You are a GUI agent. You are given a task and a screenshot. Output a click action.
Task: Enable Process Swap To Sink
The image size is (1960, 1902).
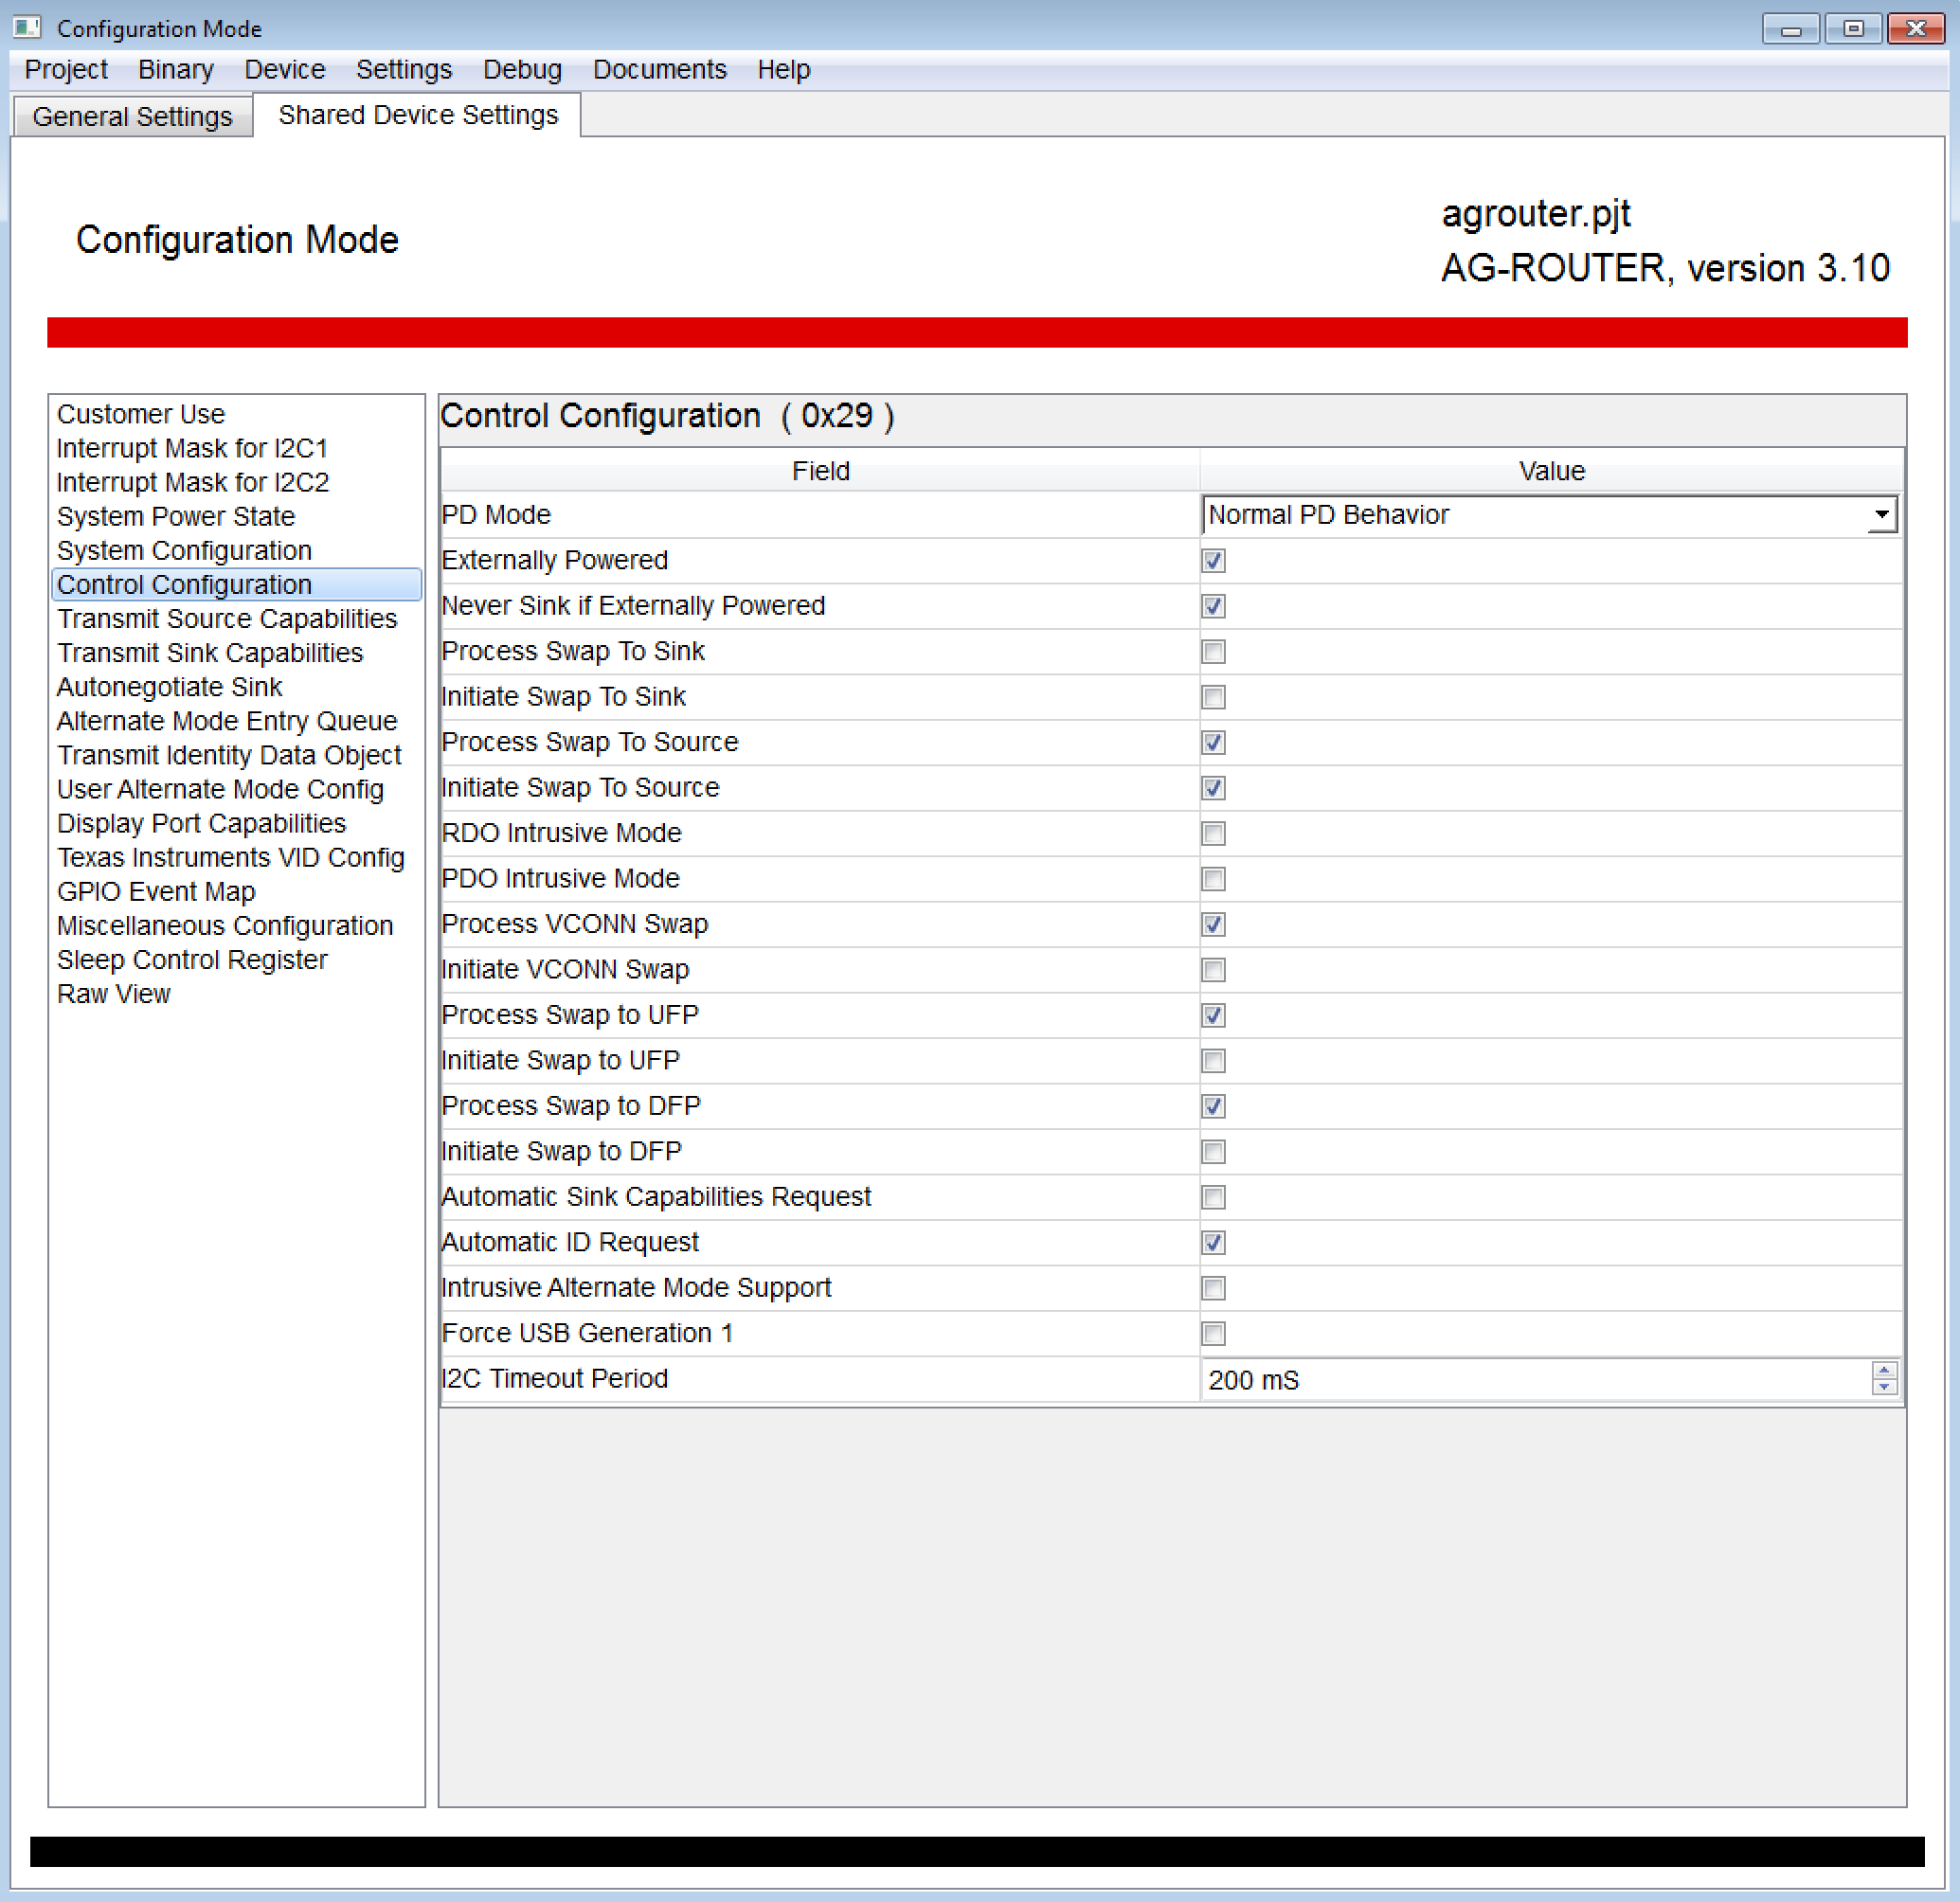coord(1214,652)
